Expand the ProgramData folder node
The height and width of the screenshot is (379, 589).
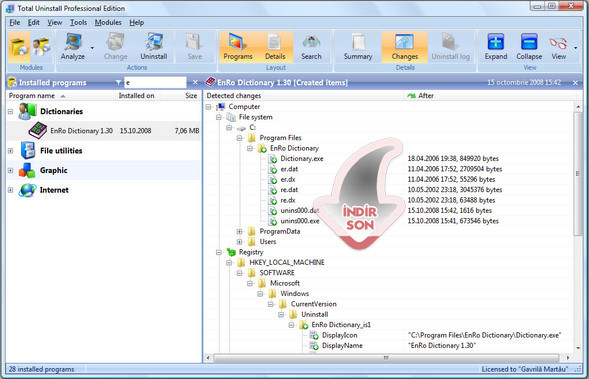(240, 231)
